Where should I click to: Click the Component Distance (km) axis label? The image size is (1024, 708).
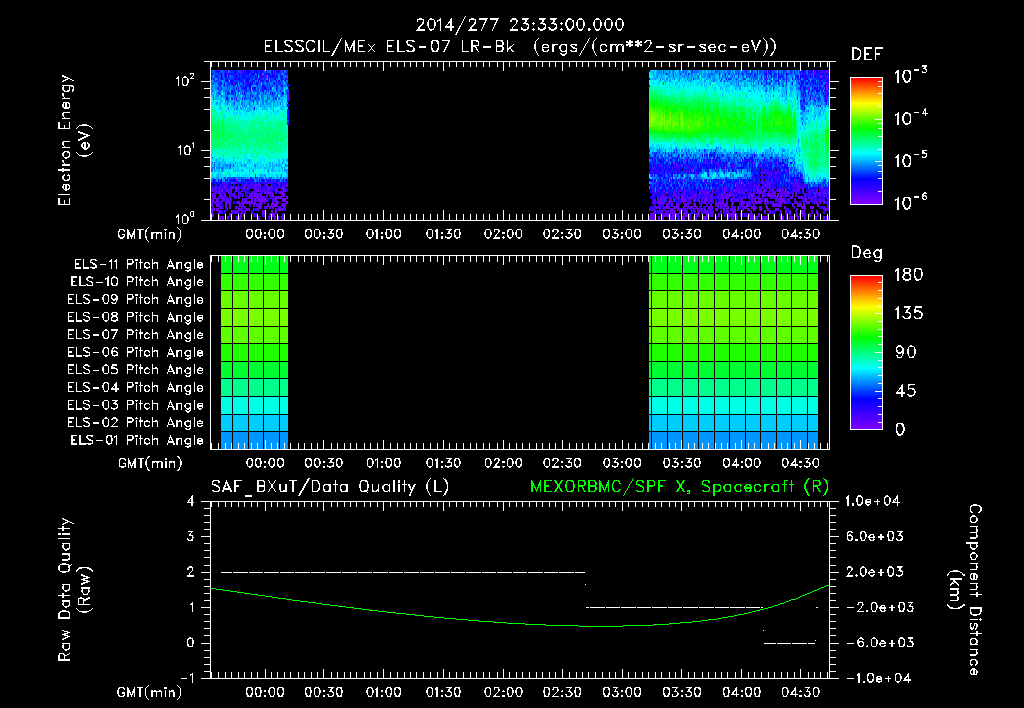[965, 590]
